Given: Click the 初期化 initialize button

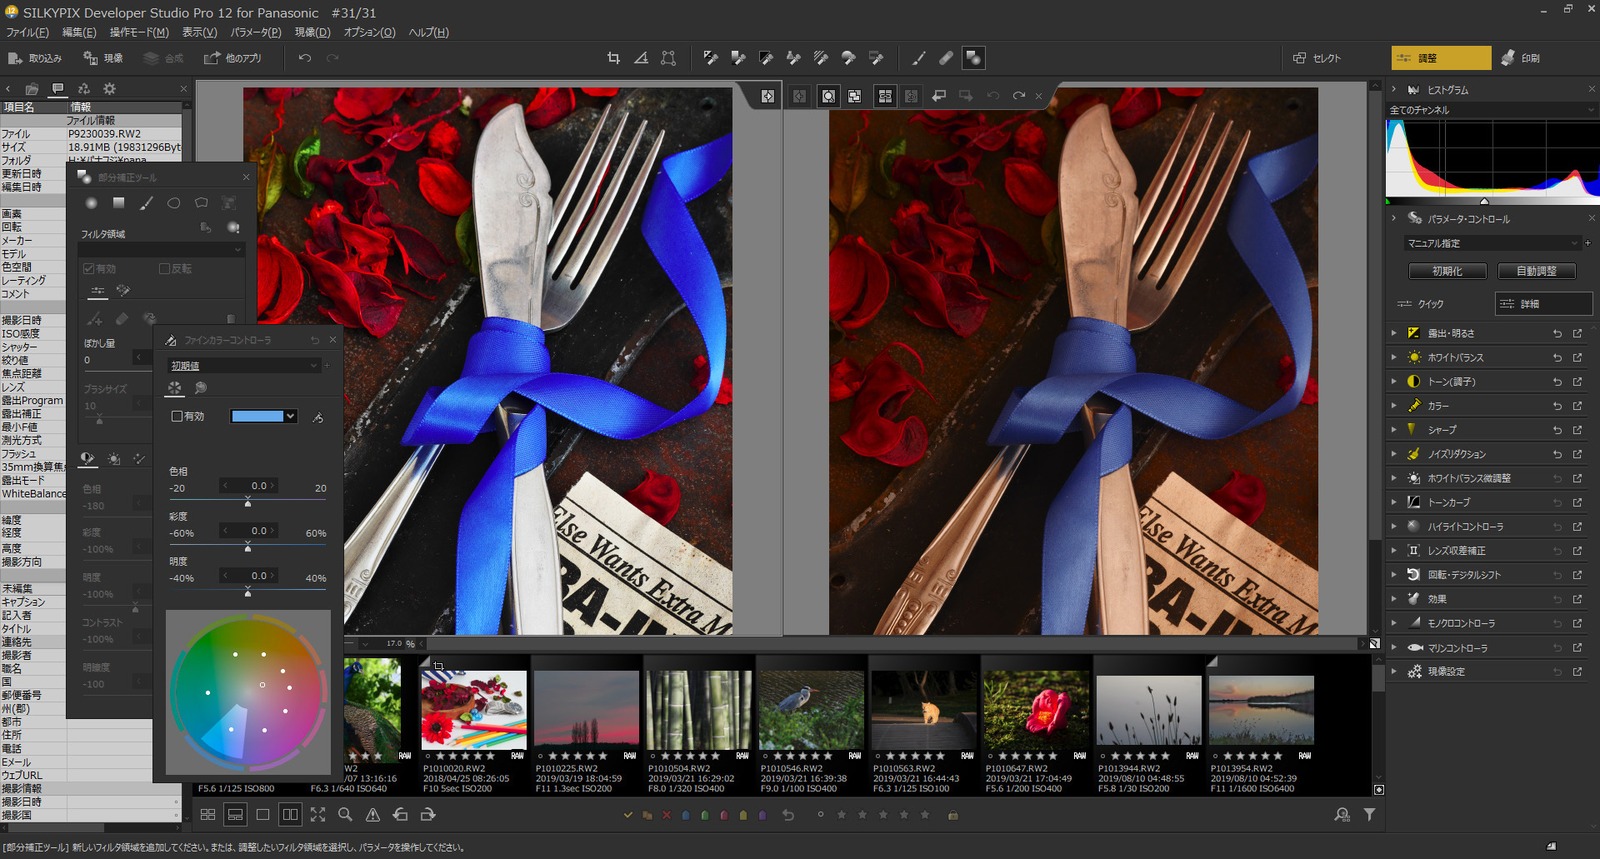Looking at the screenshot, I should point(1447,271).
